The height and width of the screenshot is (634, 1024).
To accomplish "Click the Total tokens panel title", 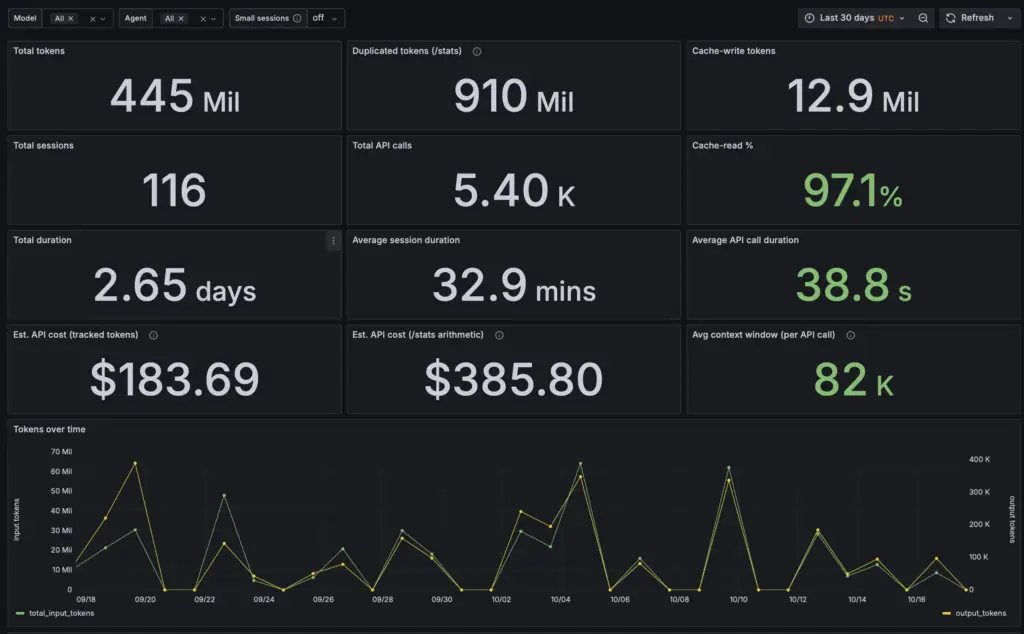I will coord(39,51).
